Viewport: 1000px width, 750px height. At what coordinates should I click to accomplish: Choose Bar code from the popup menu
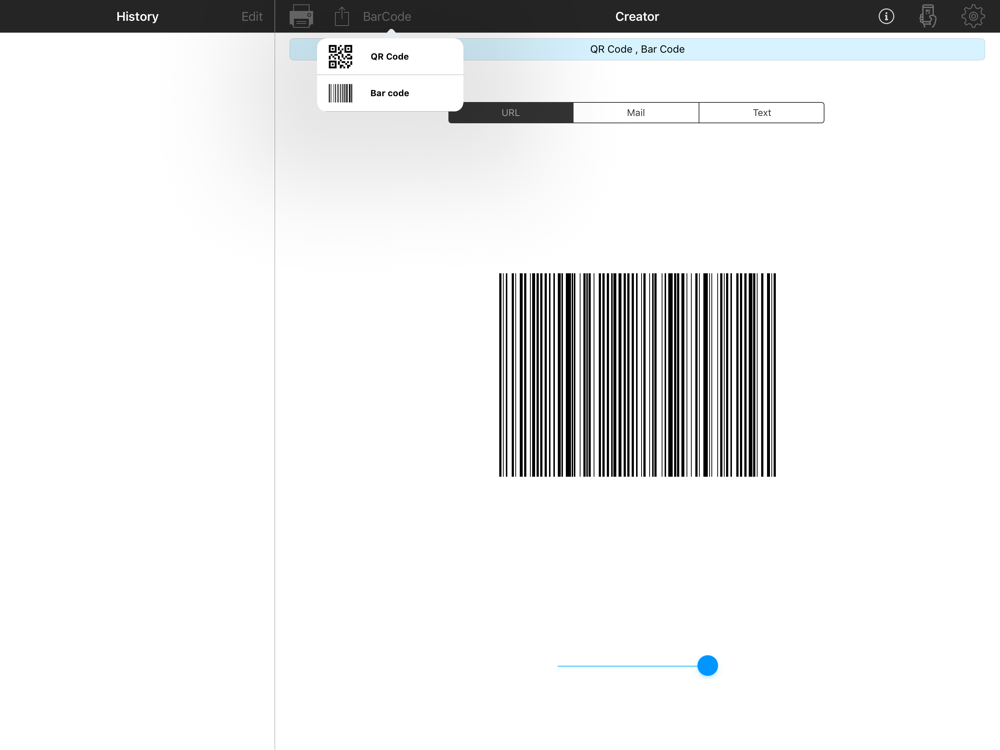pos(390,93)
